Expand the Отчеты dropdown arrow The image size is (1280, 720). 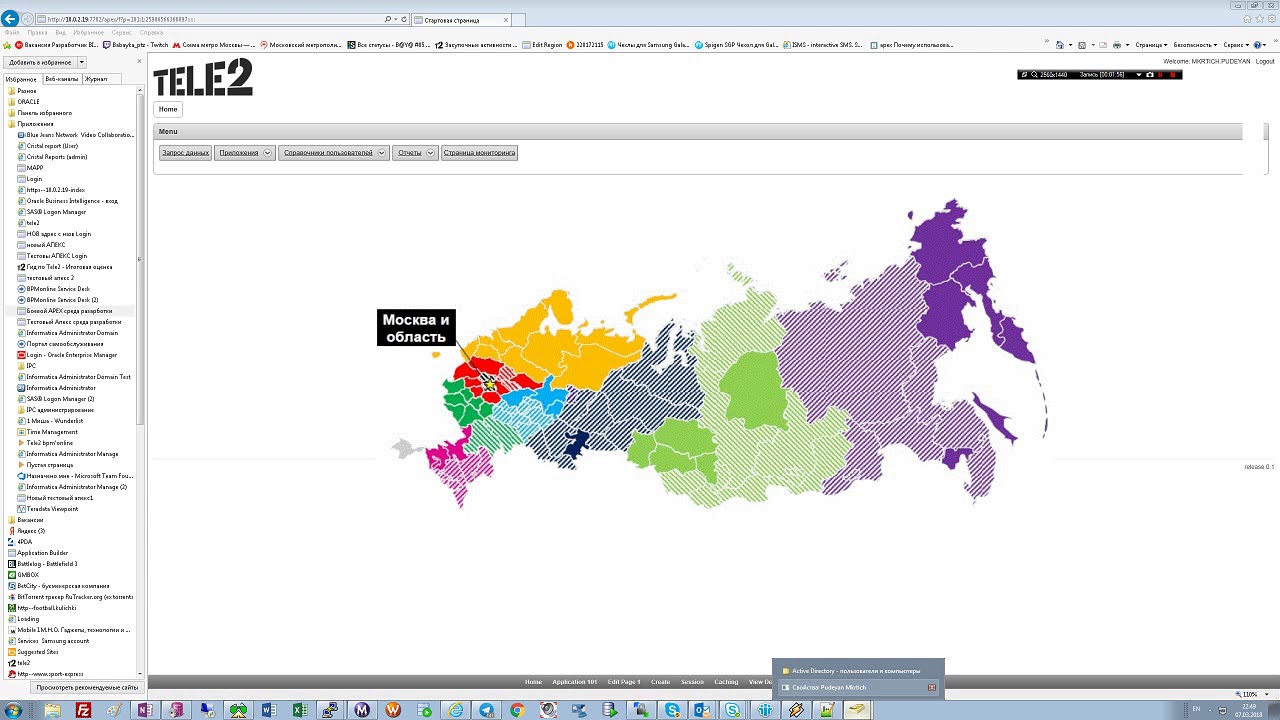pos(431,153)
